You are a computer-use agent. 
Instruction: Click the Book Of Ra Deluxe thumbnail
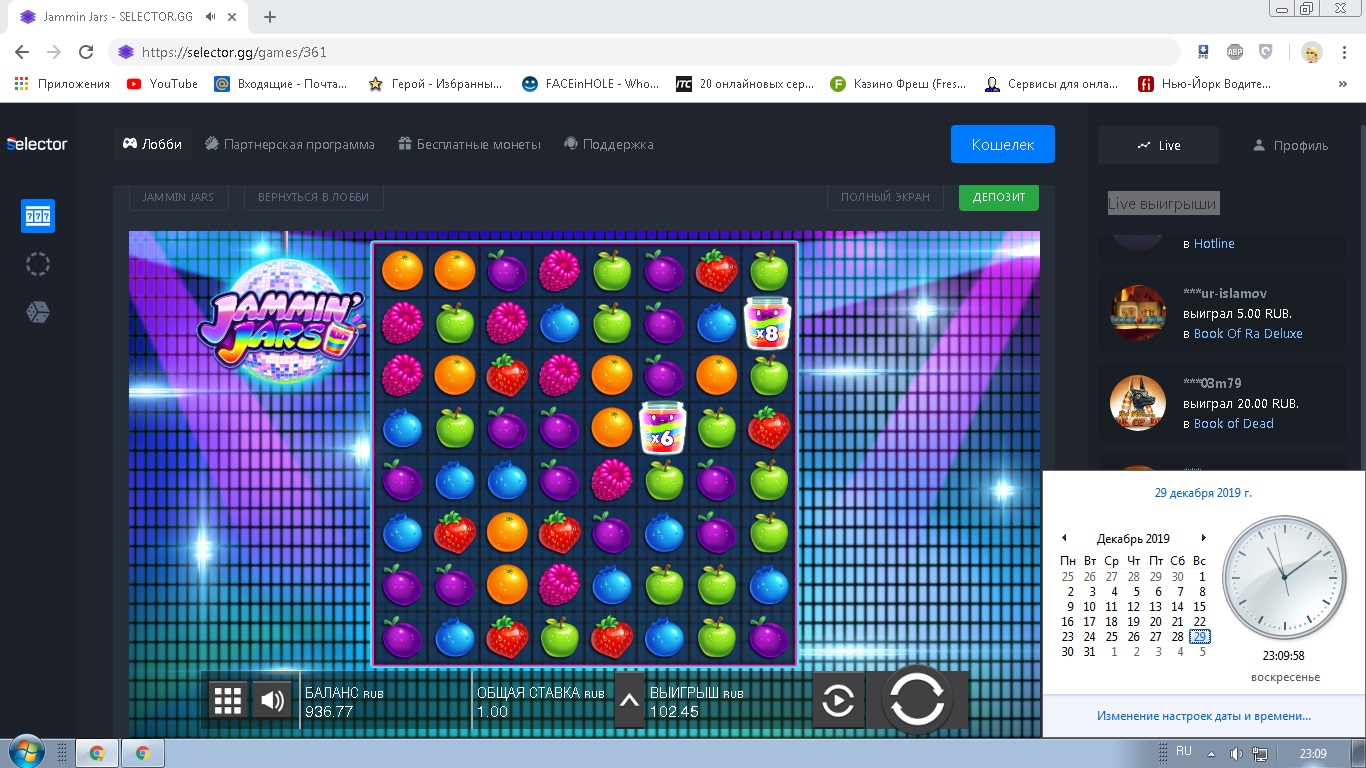[x=1138, y=313]
